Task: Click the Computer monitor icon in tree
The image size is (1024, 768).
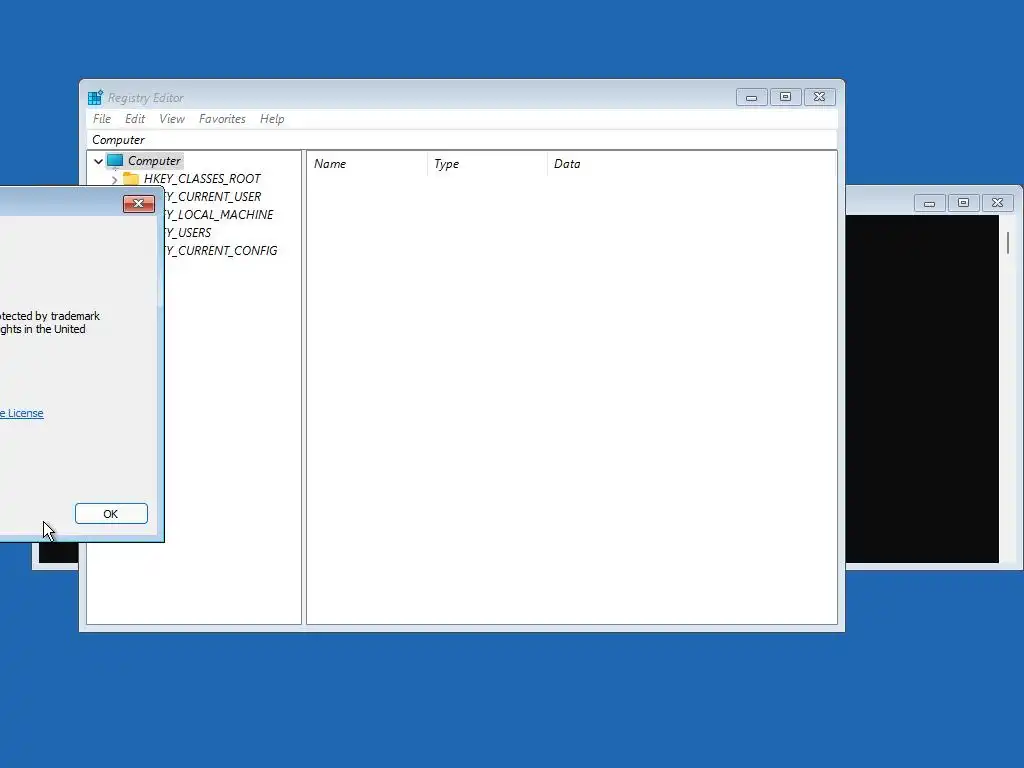Action: pos(115,161)
